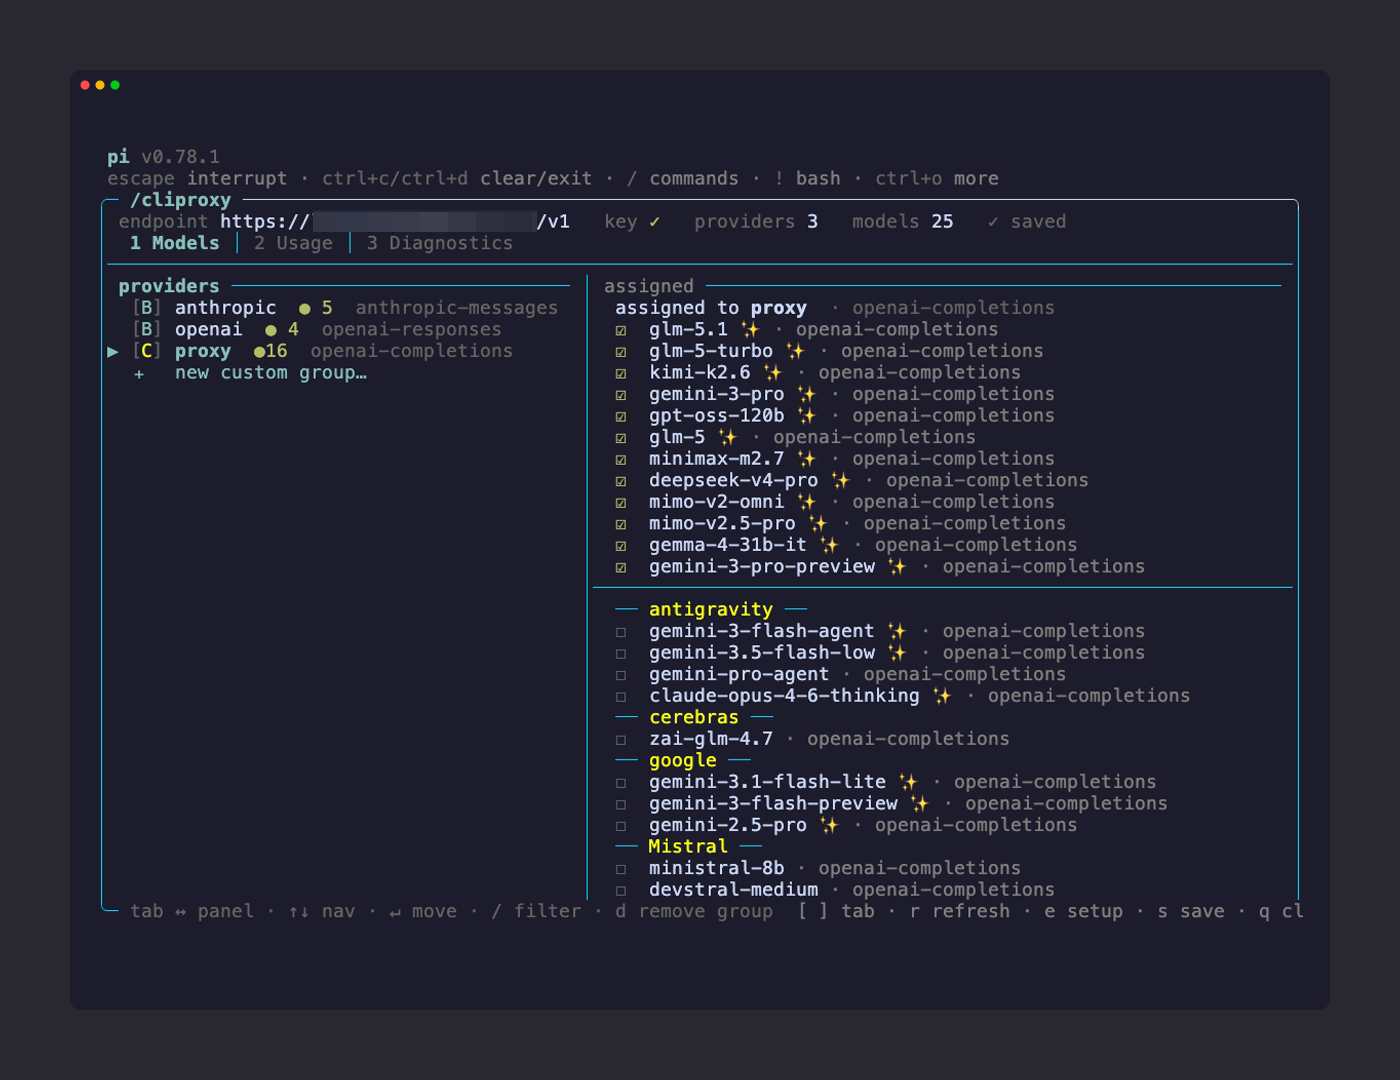Click 'r refresh' in the footer hints
The height and width of the screenshot is (1080, 1400).
(960, 911)
